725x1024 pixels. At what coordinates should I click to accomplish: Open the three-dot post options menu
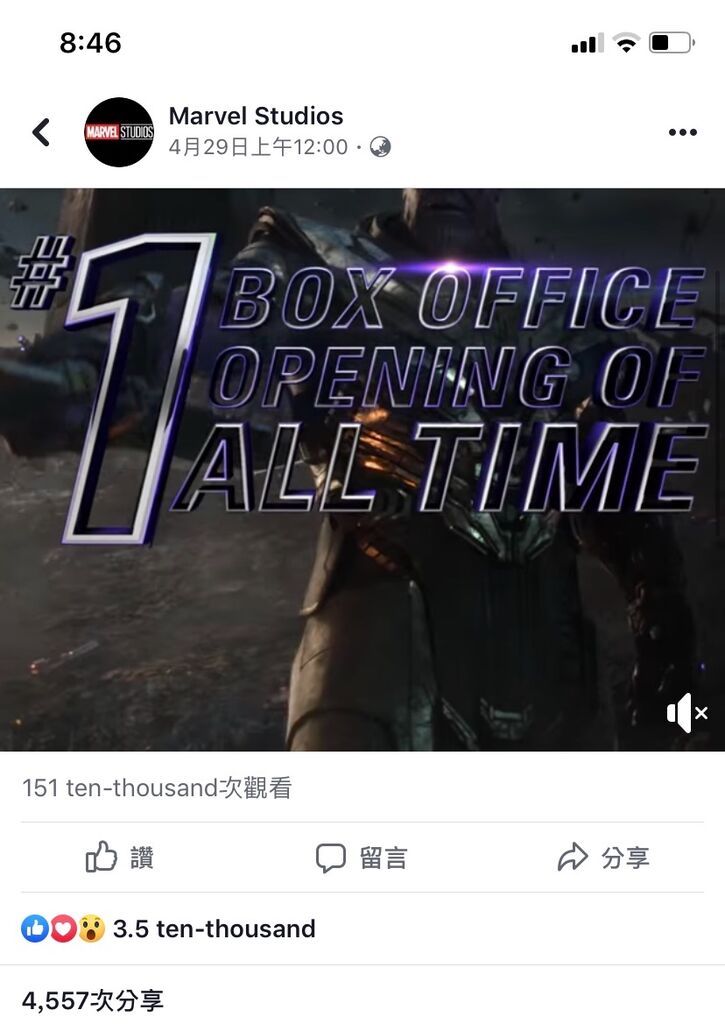683,133
